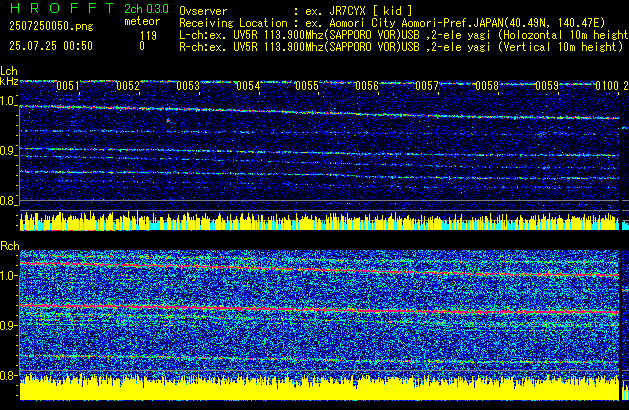The height and width of the screenshot is (410, 629).
Task: Click the Lch yellow signal level bar graph
Action: (319, 221)
